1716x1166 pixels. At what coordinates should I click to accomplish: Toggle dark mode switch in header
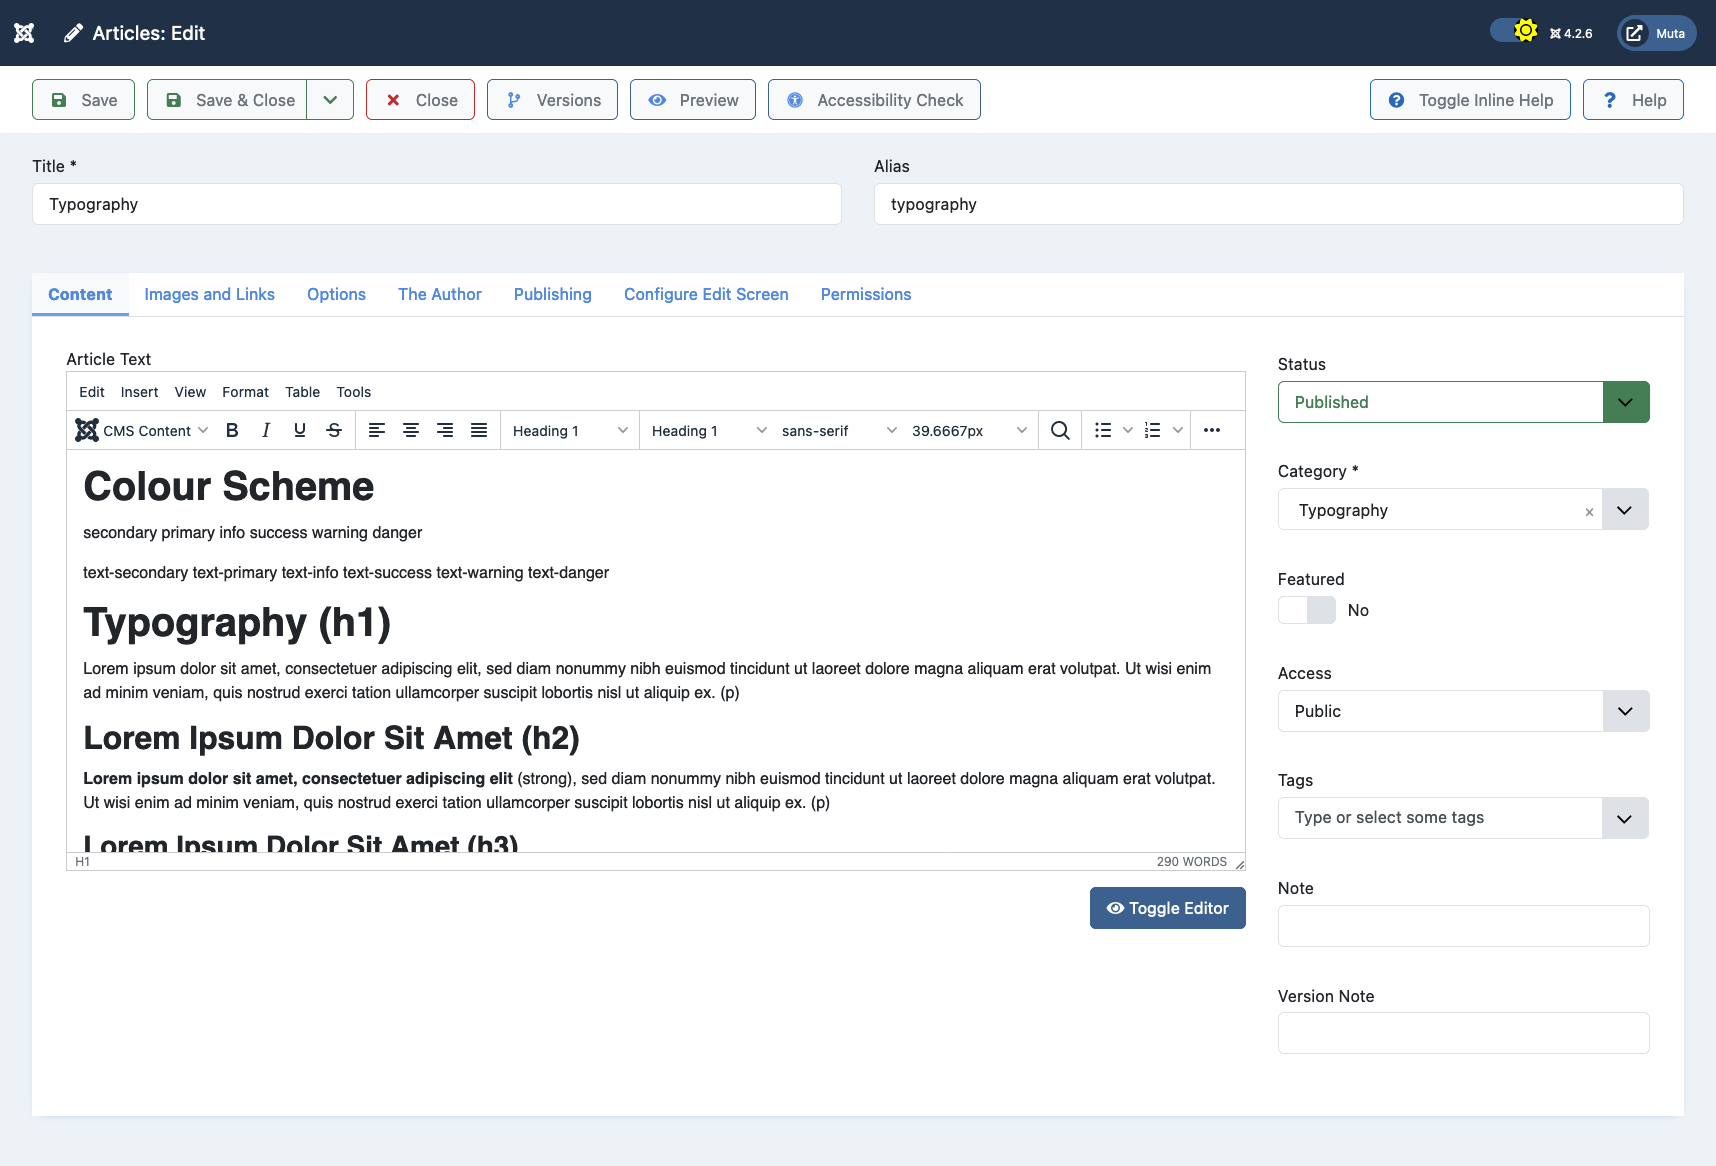pos(1514,32)
